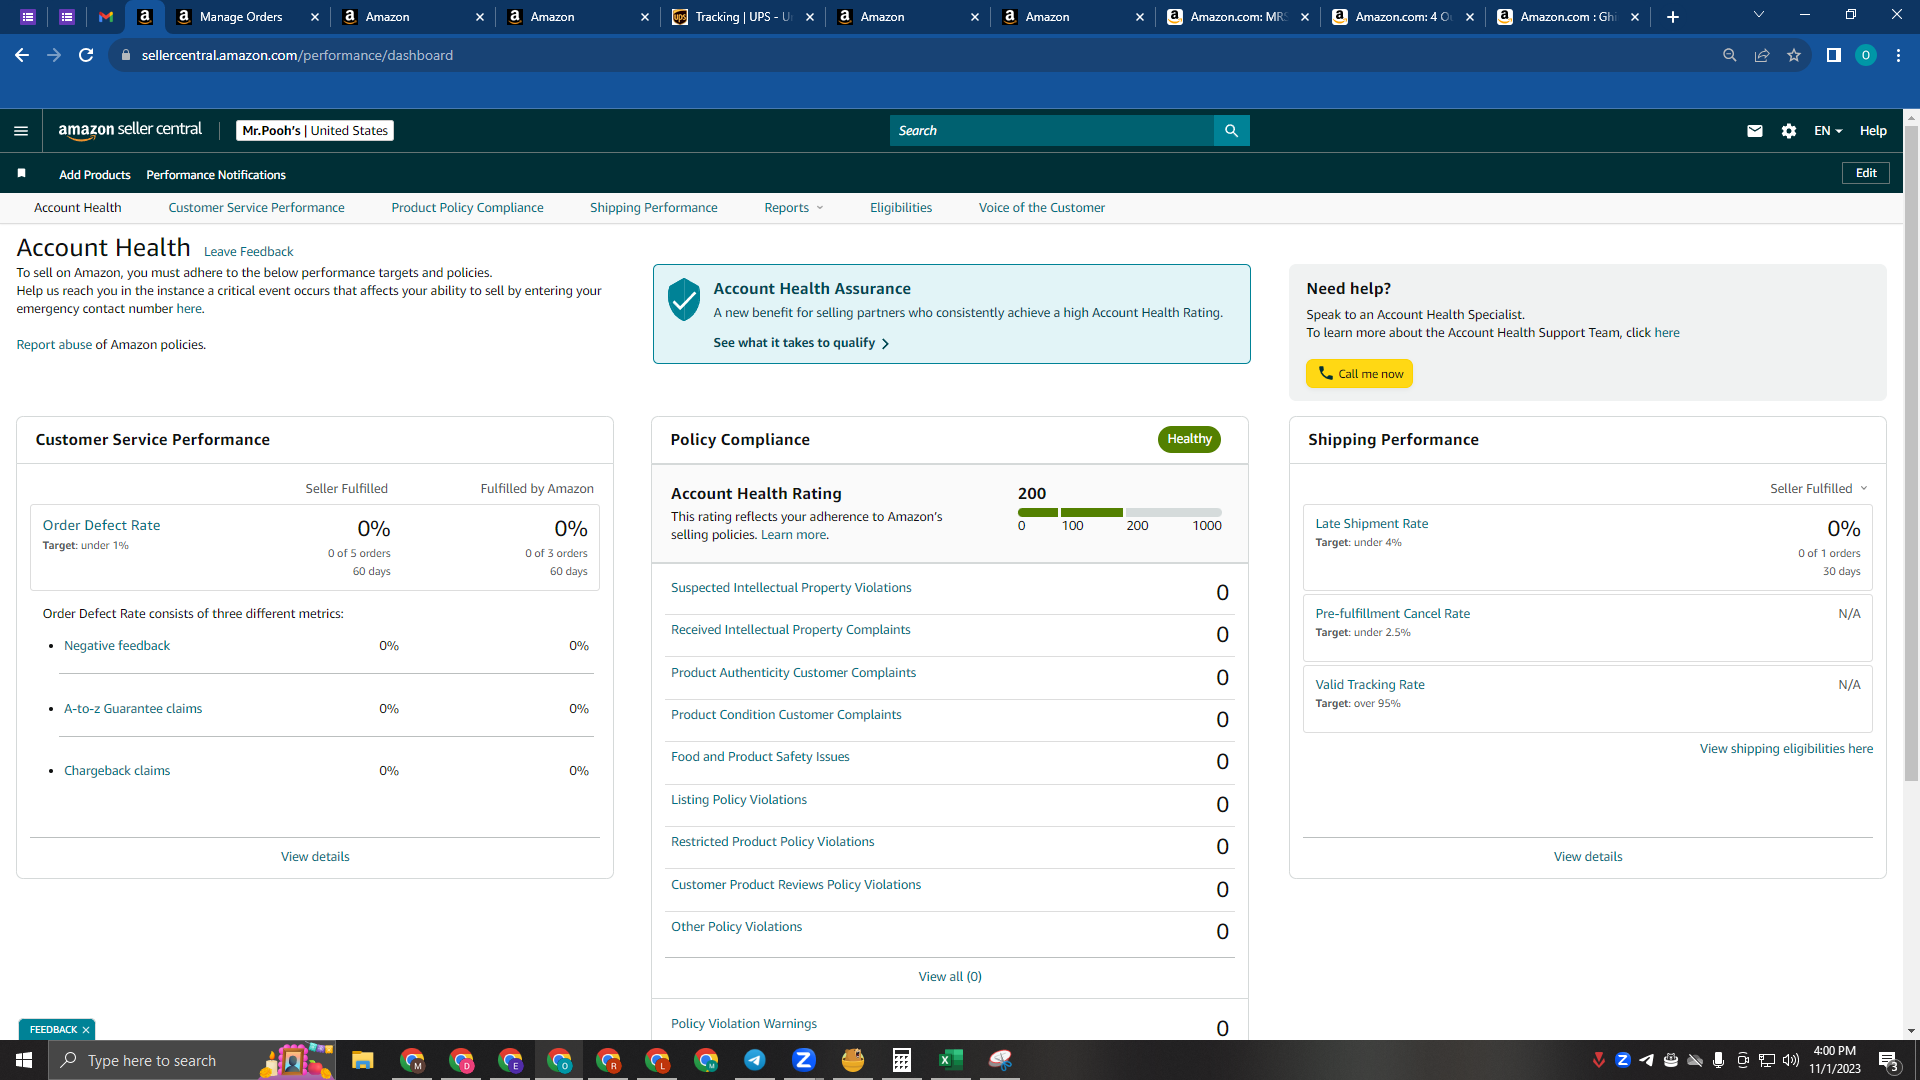The height and width of the screenshot is (1080, 1920).
Task: Click the Leave Feedback link
Action: (249, 252)
